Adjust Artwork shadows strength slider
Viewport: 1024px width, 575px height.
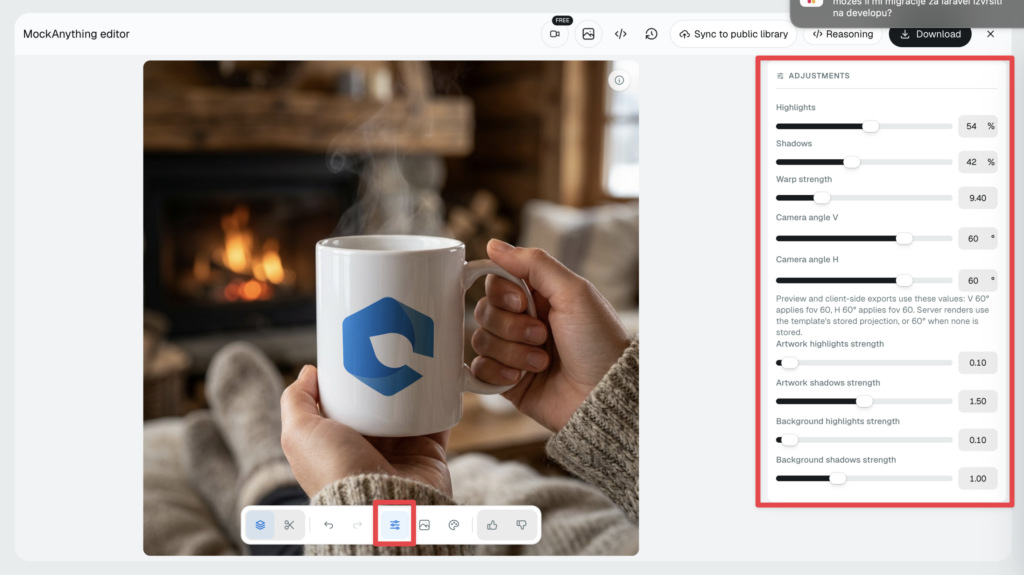click(863, 401)
